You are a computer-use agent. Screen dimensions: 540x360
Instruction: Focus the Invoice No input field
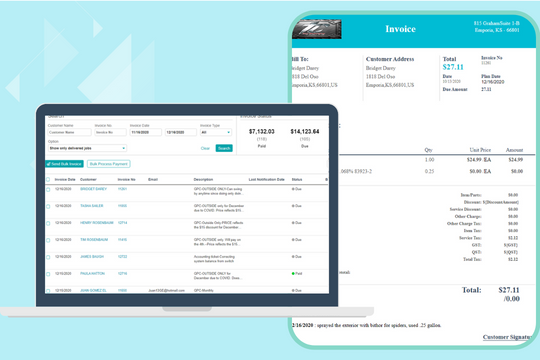111,132
